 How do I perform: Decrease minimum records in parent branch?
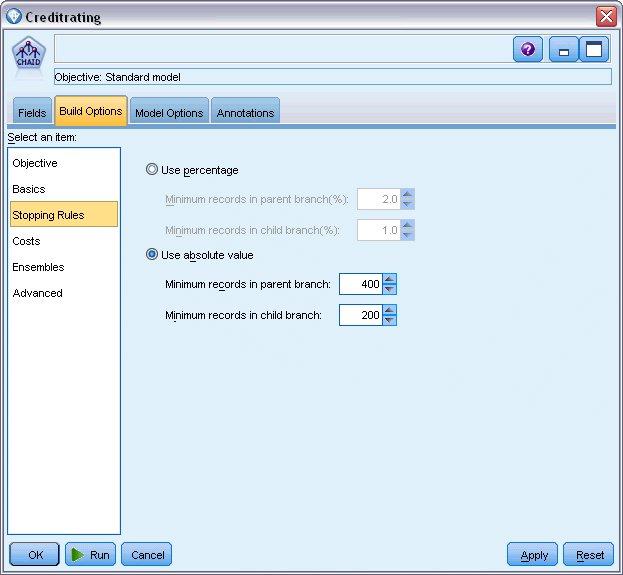tap(389, 289)
